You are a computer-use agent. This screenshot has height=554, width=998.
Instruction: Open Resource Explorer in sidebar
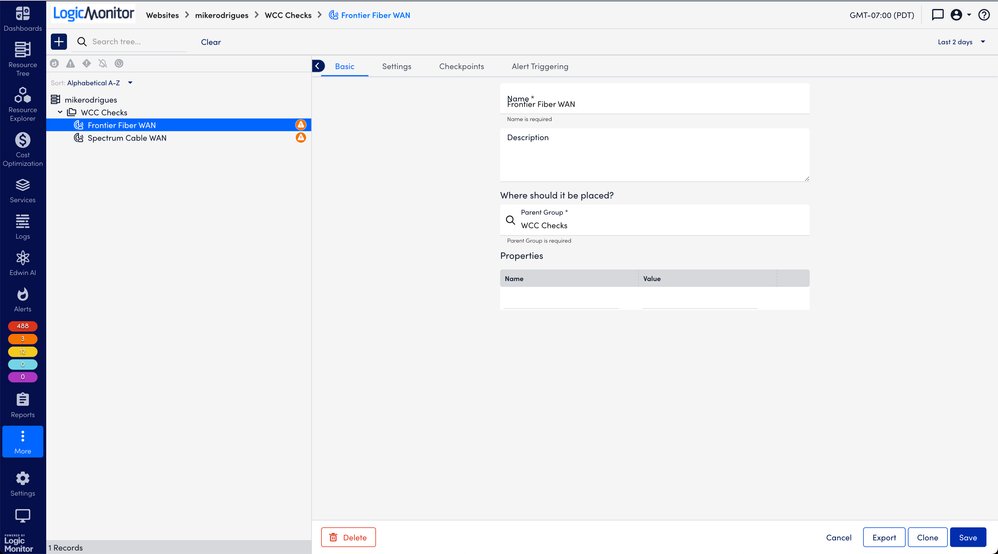click(x=22, y=104)
